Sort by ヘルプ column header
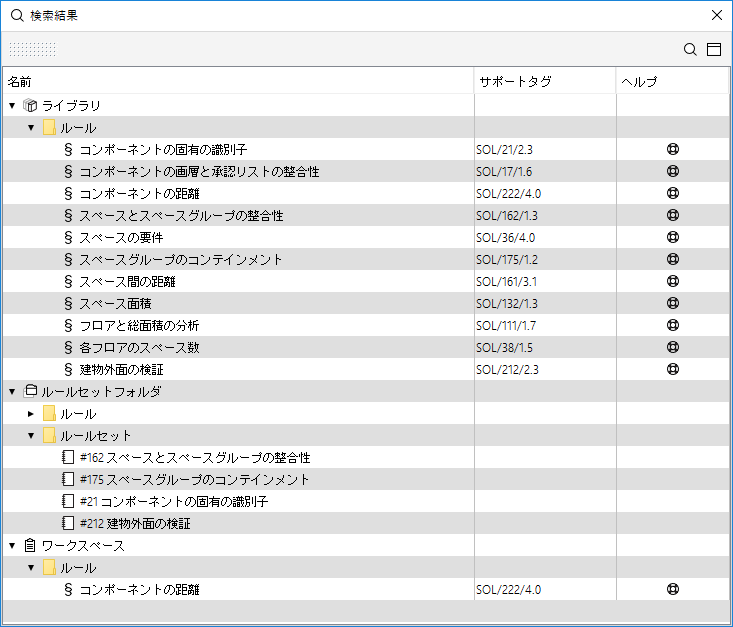Viewport: 733px width, 627px height. 672,81
